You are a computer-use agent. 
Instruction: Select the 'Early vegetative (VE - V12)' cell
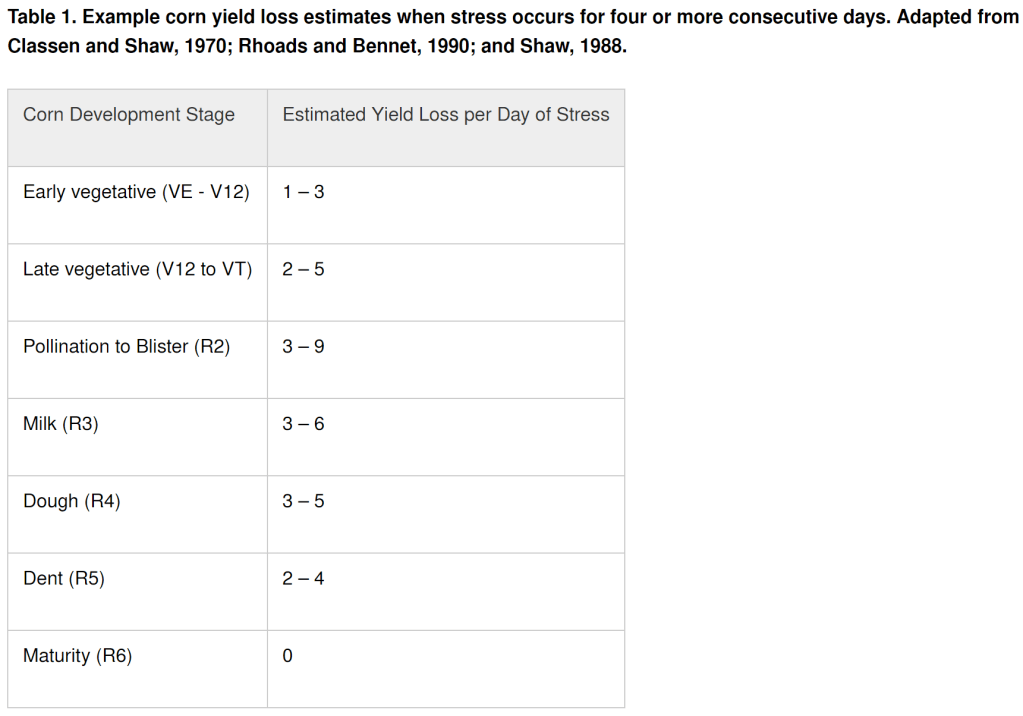(x=136, y=192)
